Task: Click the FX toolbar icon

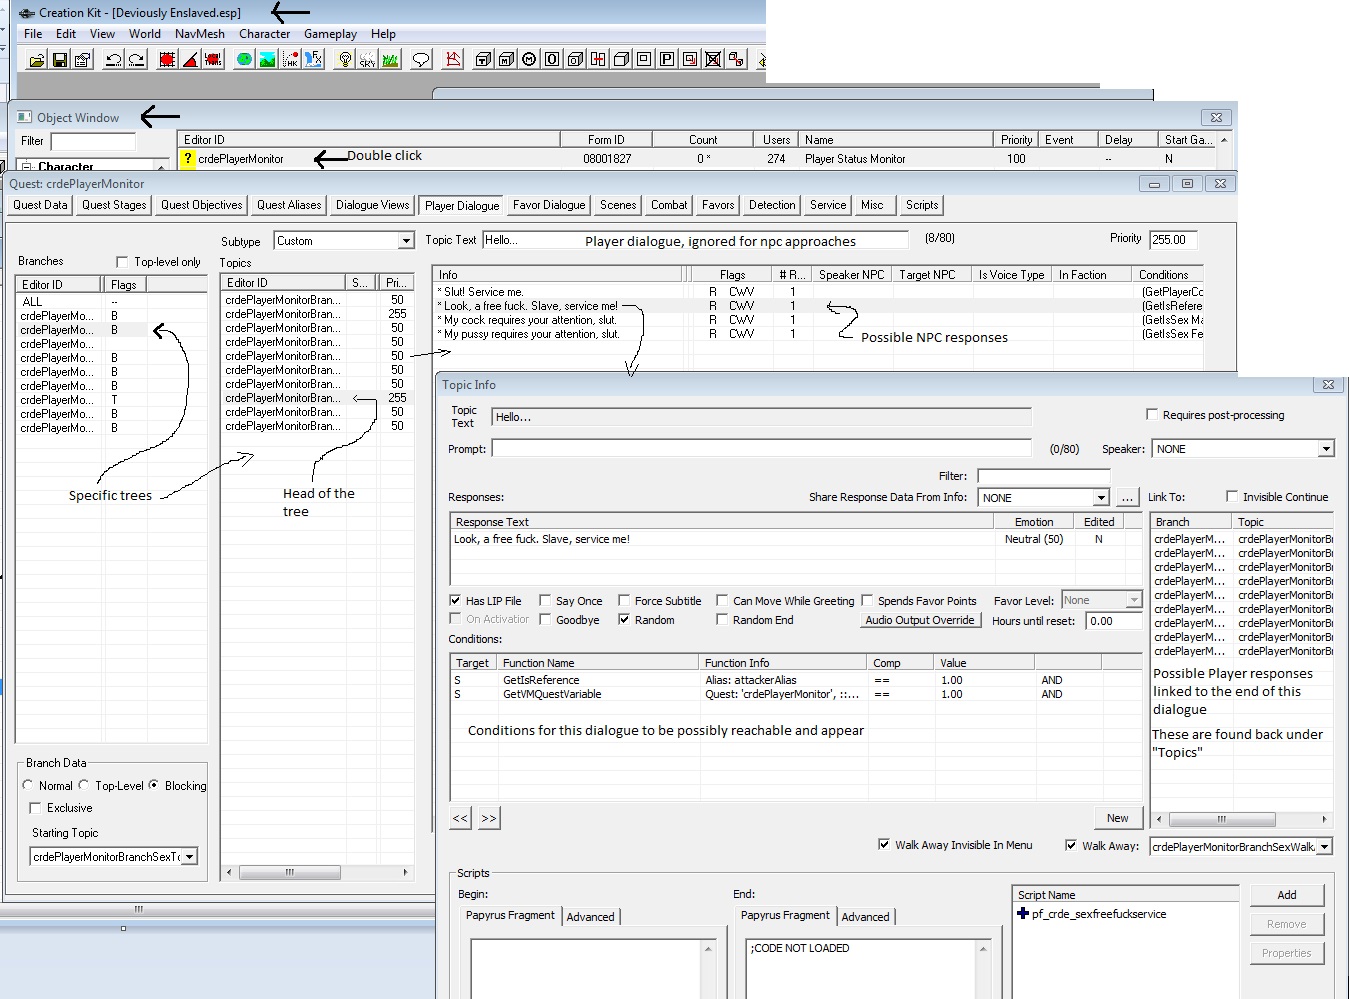Action: 313,60
